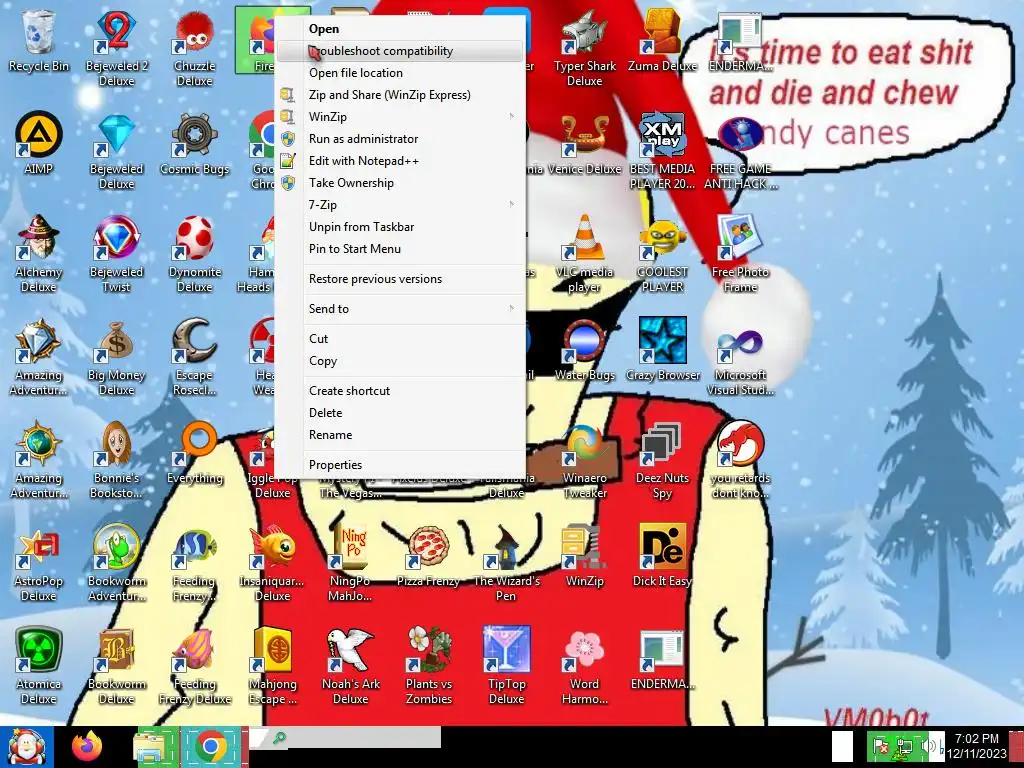Expand the Send to submenu
Image resolution: width=1024 pixels, height=768 pixels.
400,309
